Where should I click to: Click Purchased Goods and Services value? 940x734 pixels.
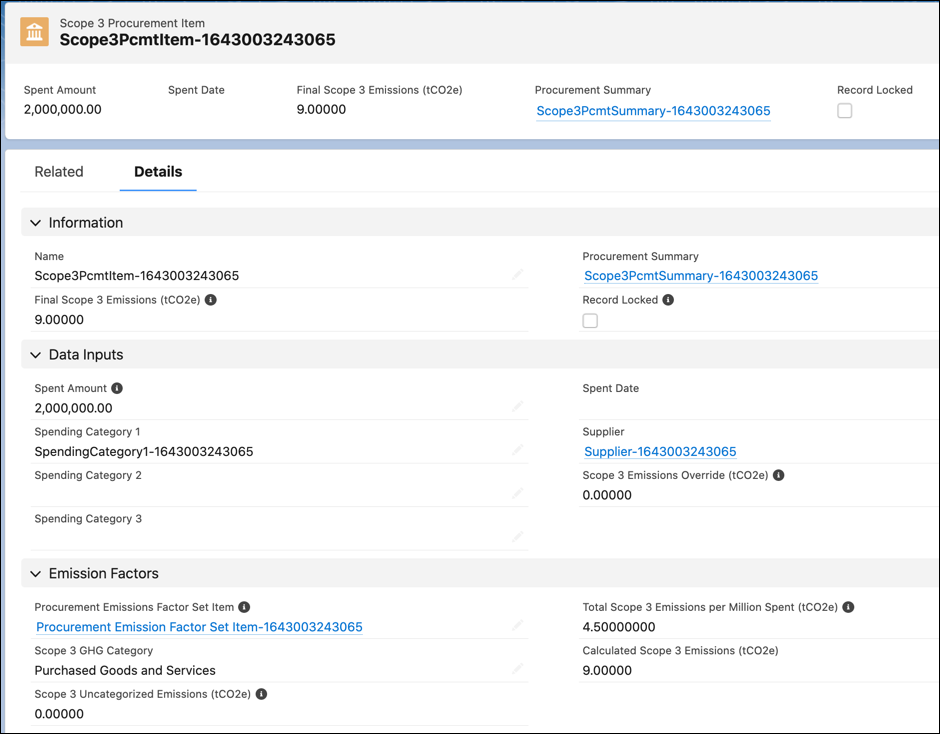pyautogui.click(x=125, y=670)
